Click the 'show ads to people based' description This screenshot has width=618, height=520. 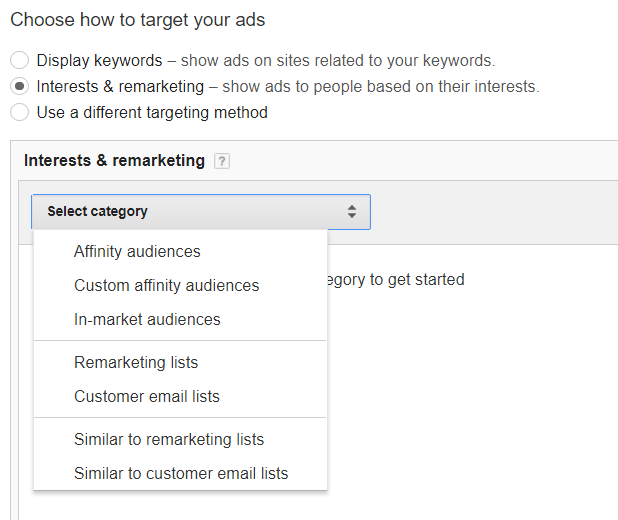(x=381, y=87)
